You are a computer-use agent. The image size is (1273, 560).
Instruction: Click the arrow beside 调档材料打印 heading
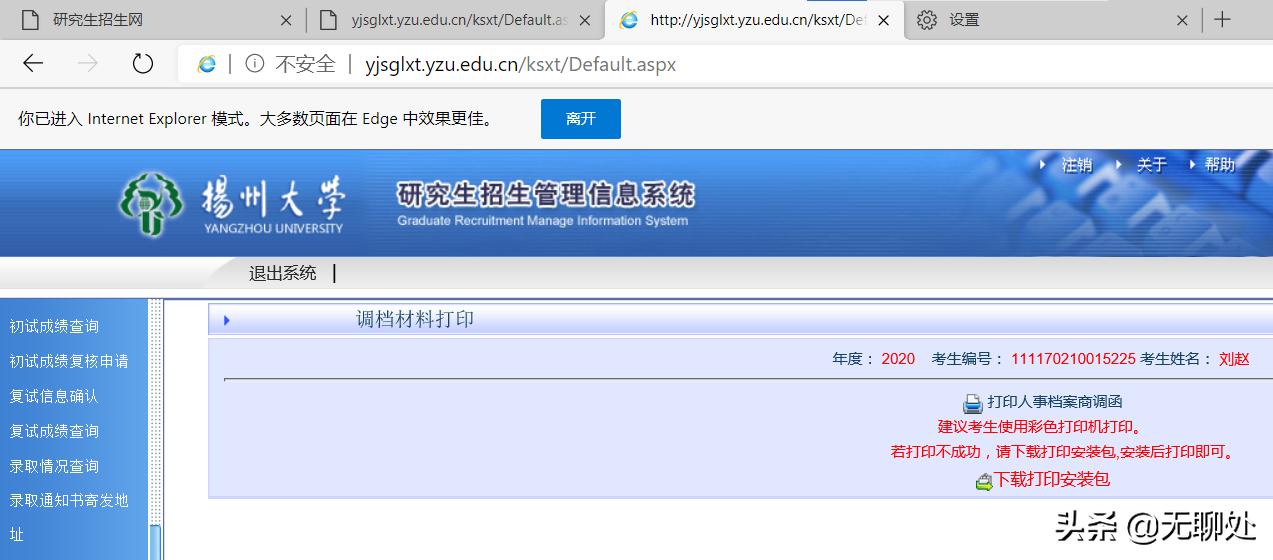pyautogui.click(x=227, y=320)
